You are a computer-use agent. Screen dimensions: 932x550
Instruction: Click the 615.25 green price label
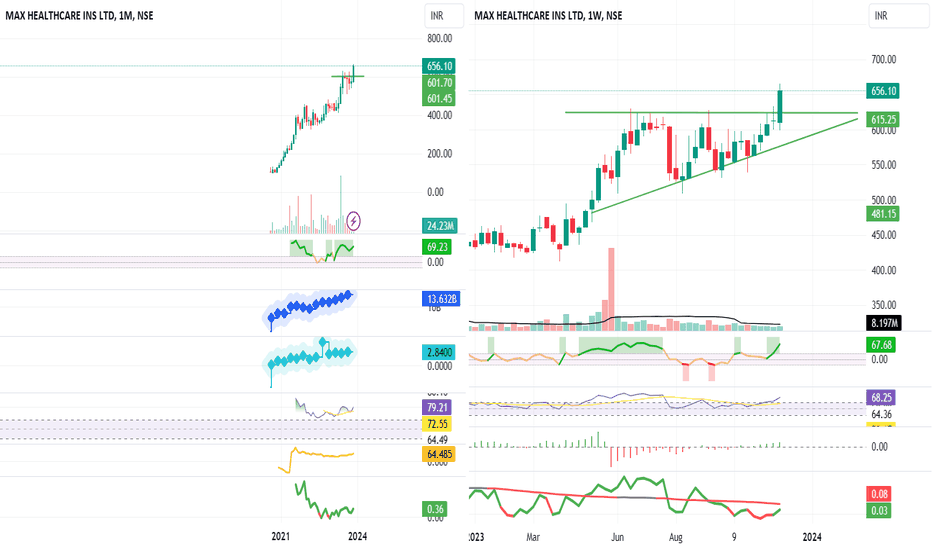883,120
